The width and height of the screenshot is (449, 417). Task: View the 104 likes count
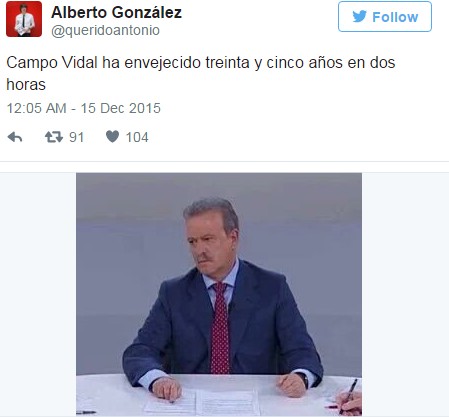[x=137, y=137]
